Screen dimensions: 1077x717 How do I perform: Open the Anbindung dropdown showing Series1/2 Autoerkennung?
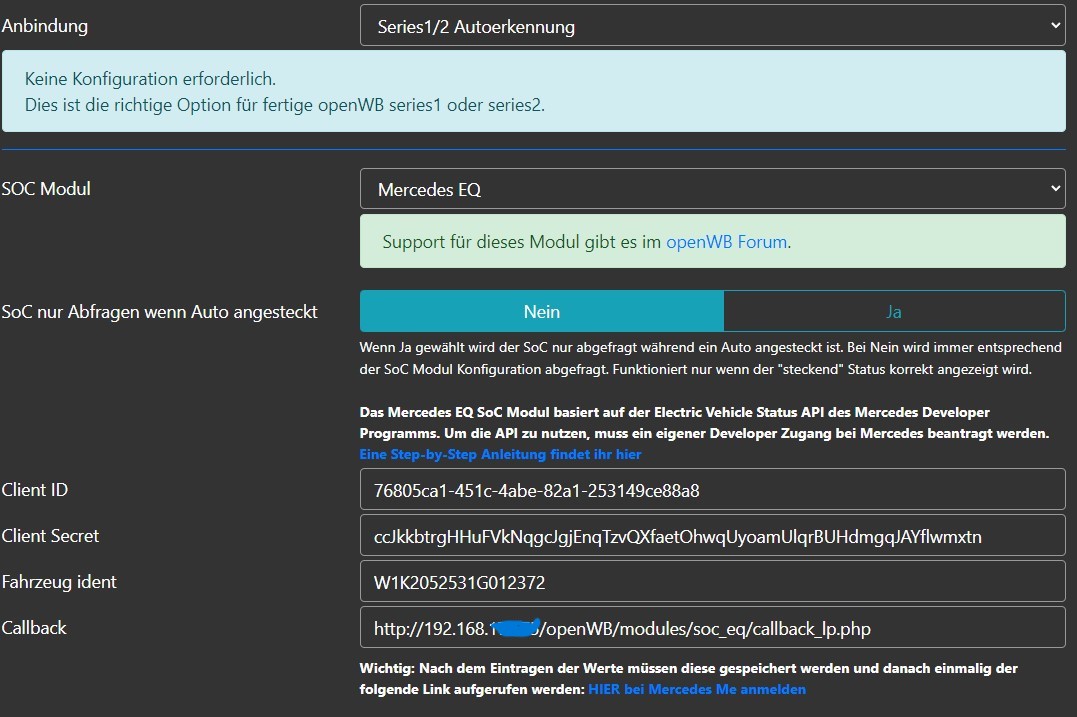[x=712, y=26]
